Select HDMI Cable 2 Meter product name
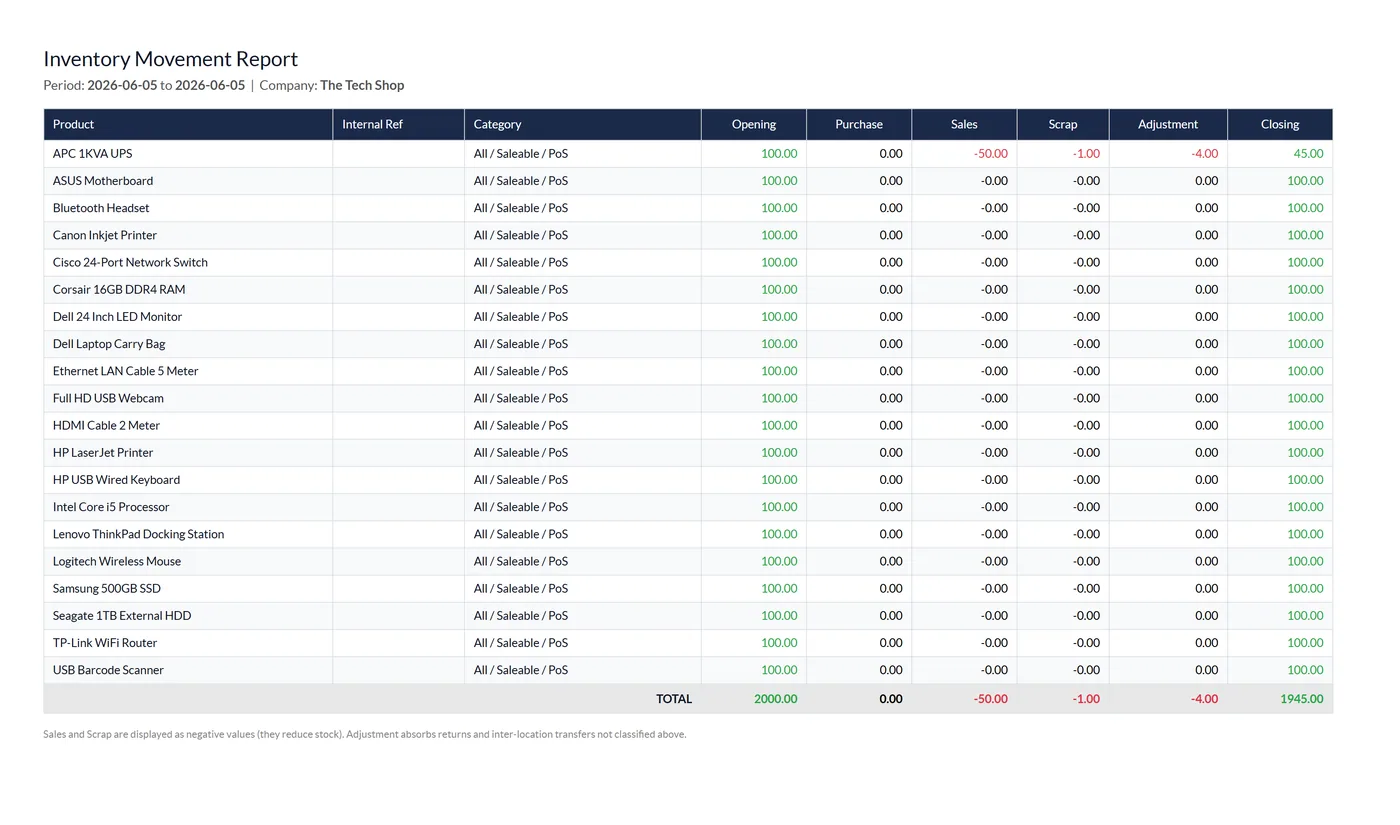The height and width of the screenshot is (825, 1400). coord(106,425)
